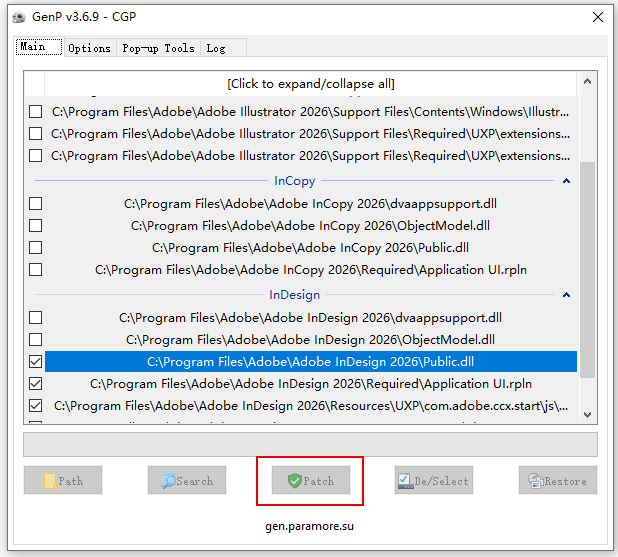The width and height of the screenshot is (618, 557).
Task: Open the Log tab
Action: pyautogui.click(x=216, y=48)
